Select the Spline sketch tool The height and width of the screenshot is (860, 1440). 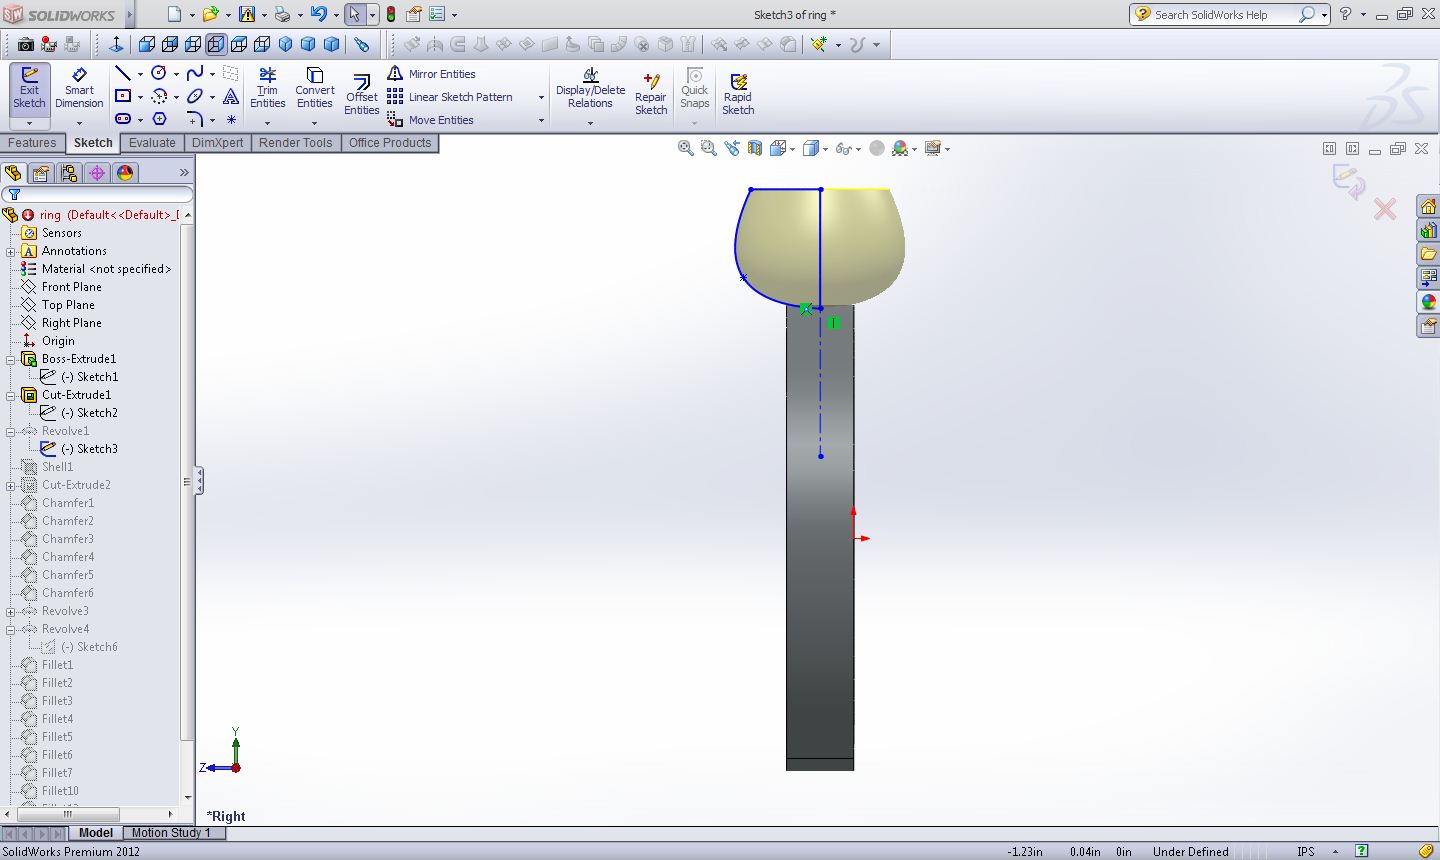195,73
